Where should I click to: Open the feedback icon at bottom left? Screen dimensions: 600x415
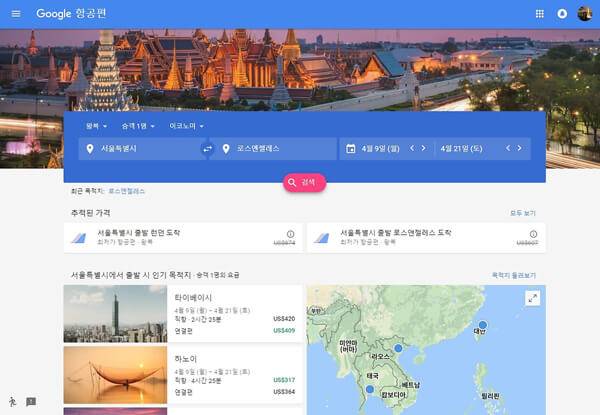coord(31,402)
